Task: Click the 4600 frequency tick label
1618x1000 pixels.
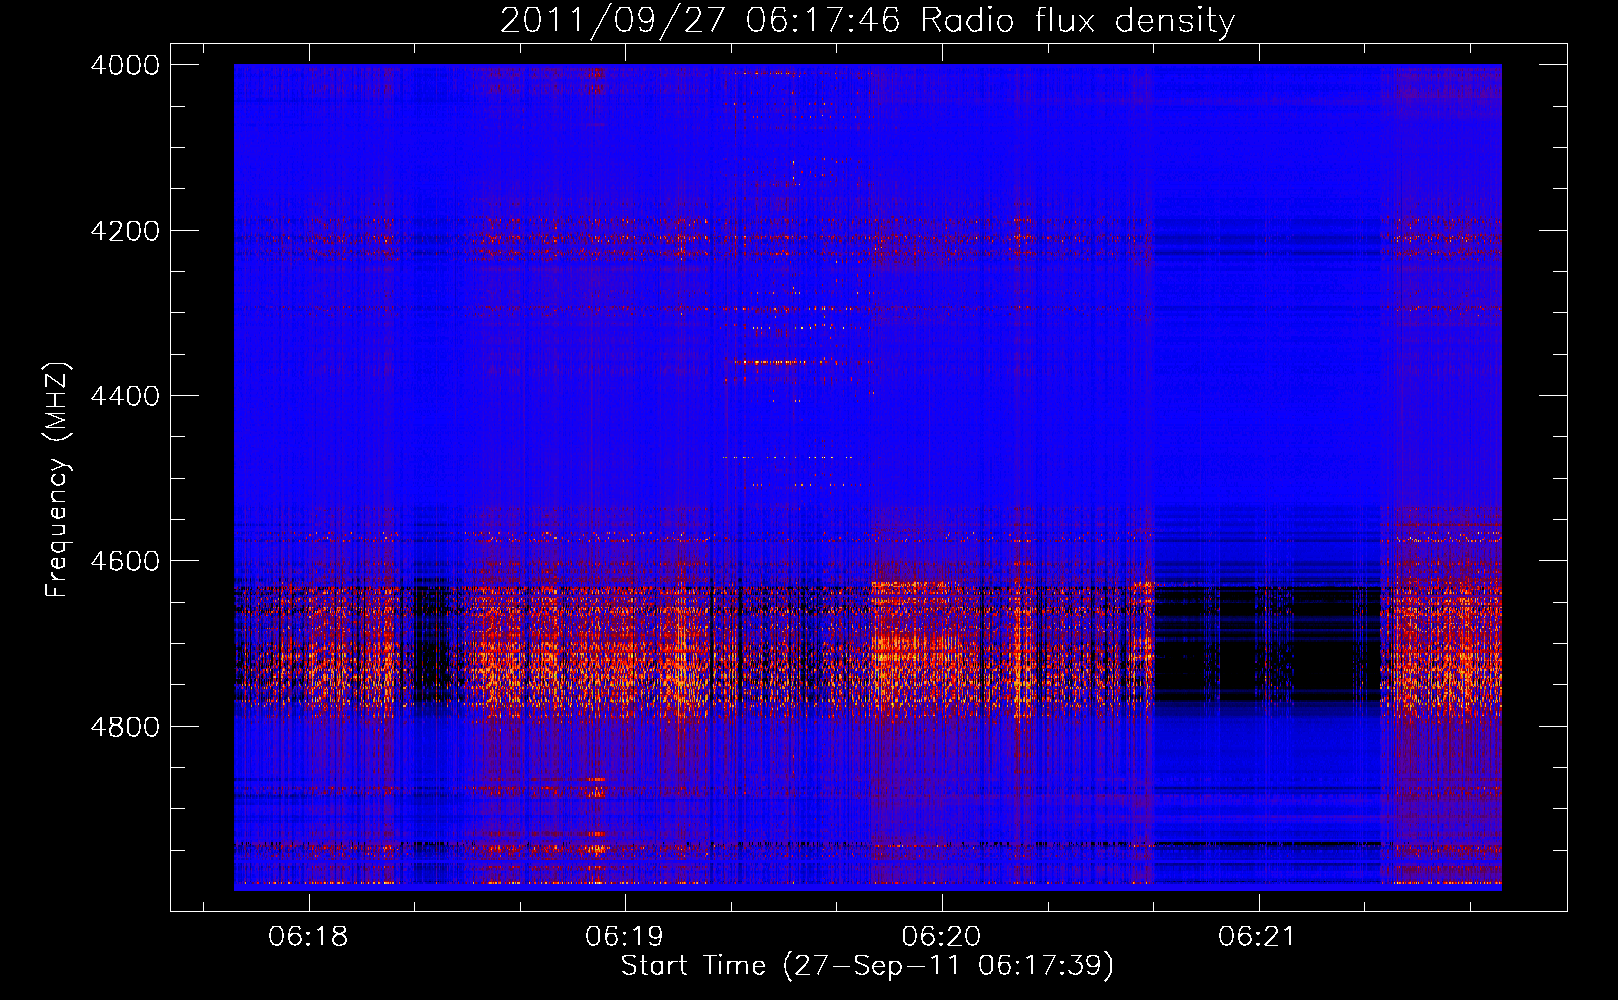Action: (125, 561)
